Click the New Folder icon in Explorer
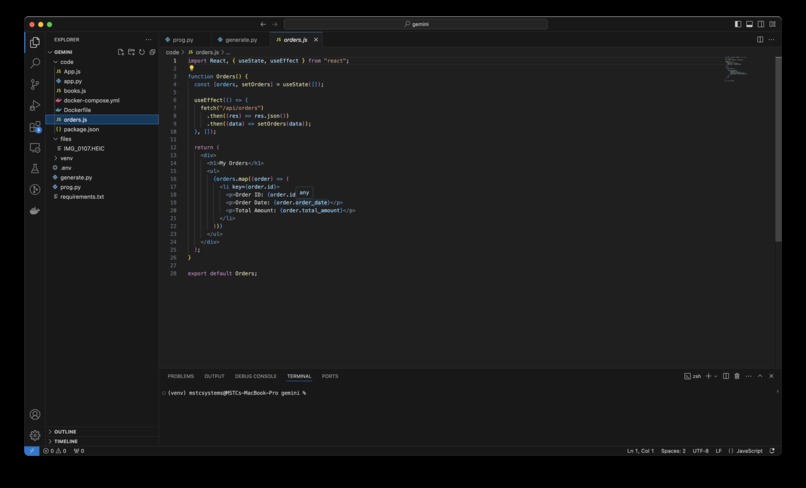 pos(132,52)
